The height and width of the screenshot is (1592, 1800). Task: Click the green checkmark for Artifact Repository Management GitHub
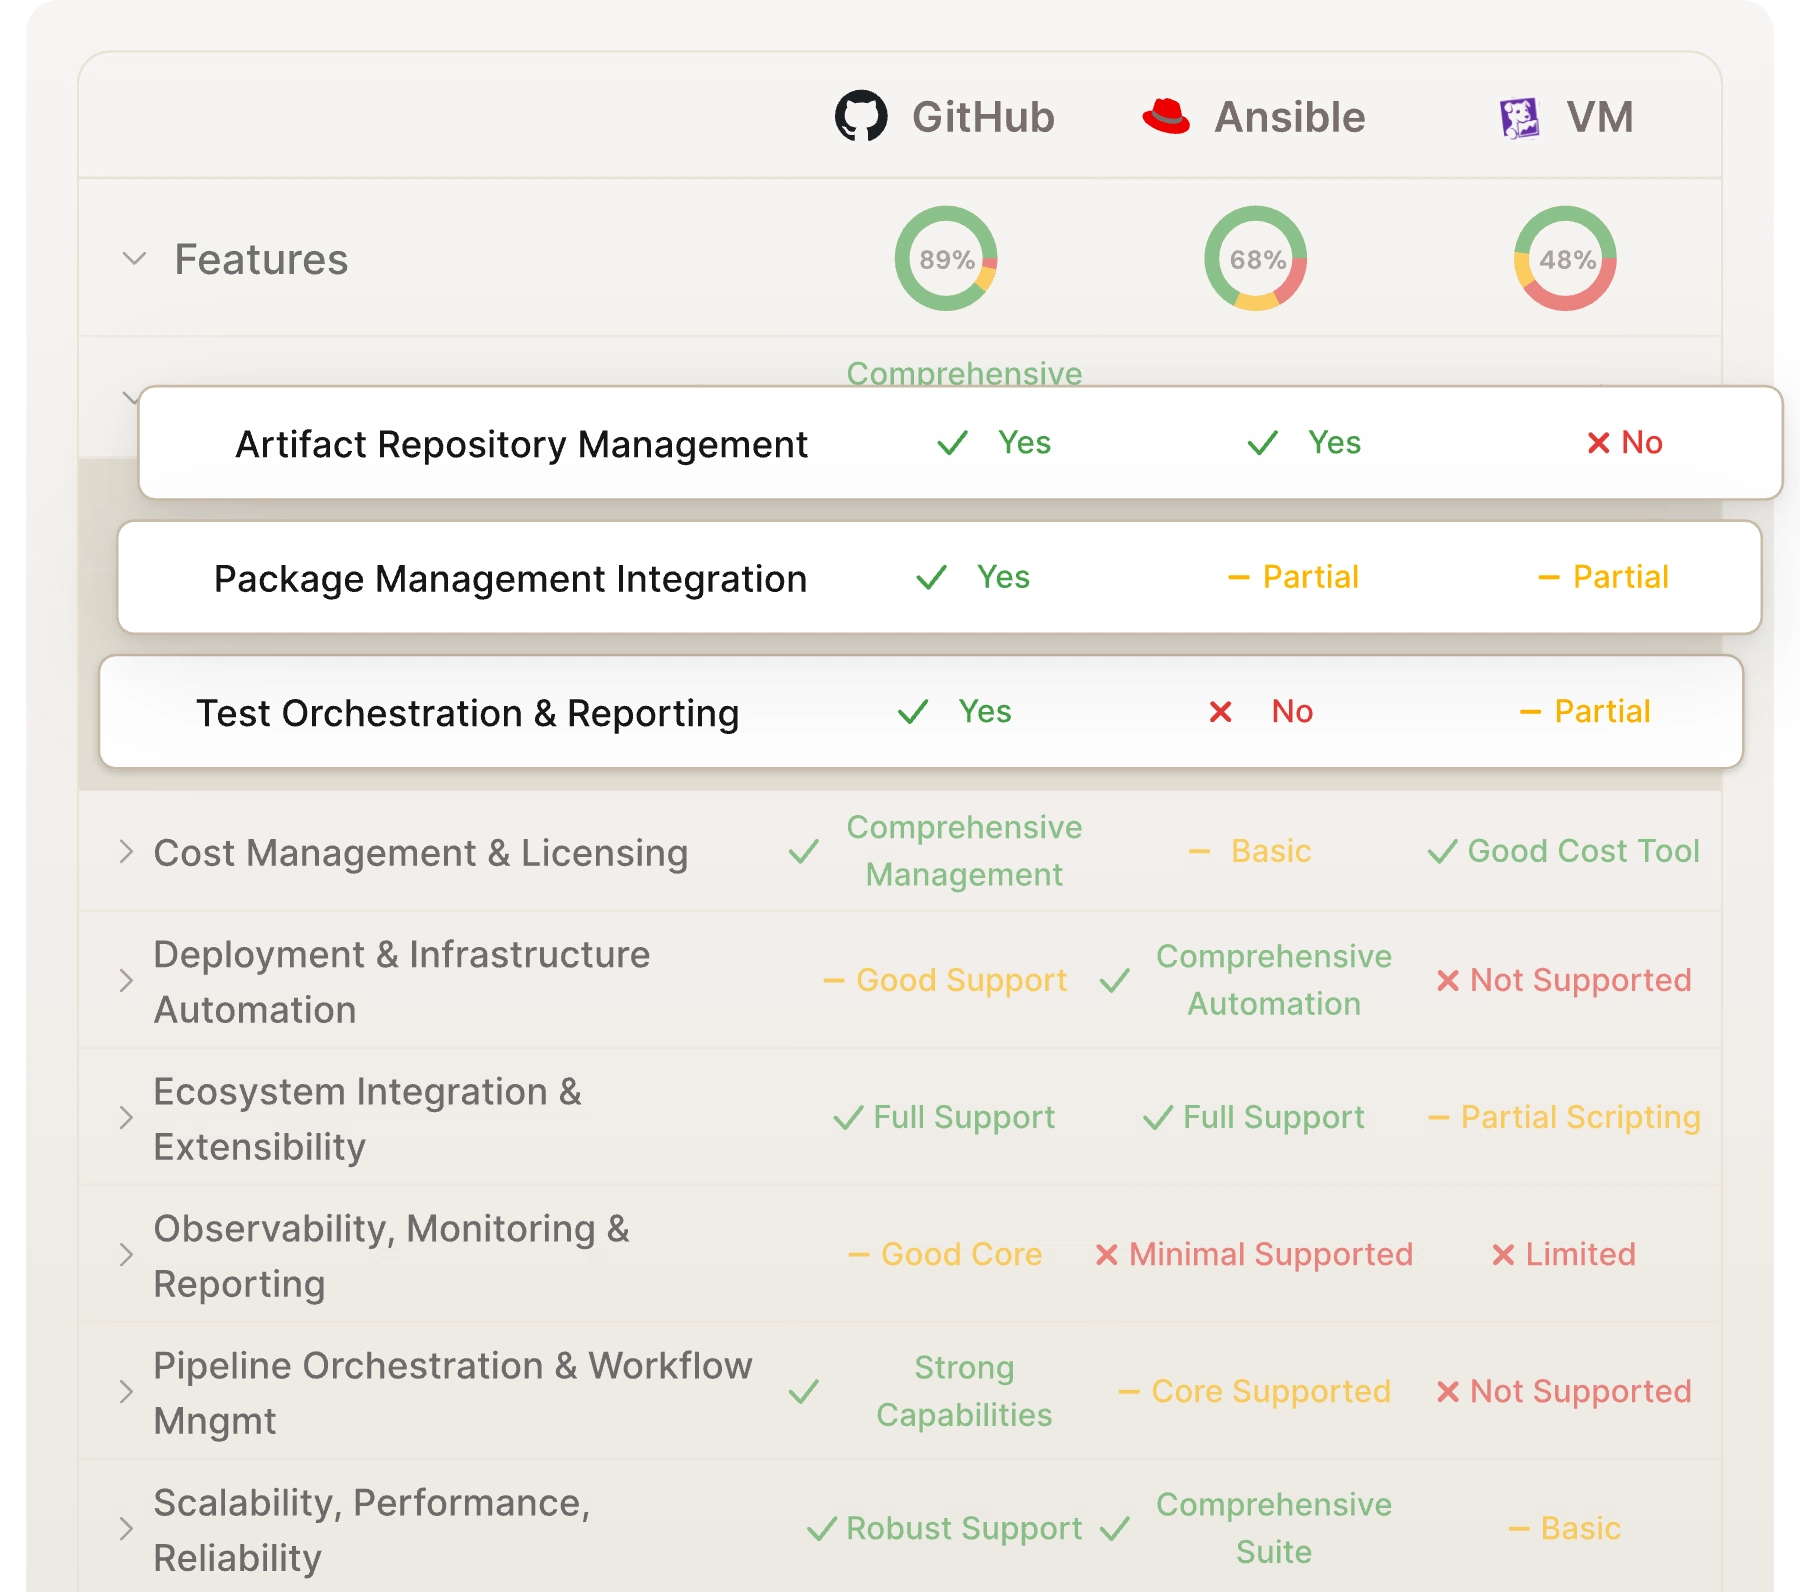[953, 441]
